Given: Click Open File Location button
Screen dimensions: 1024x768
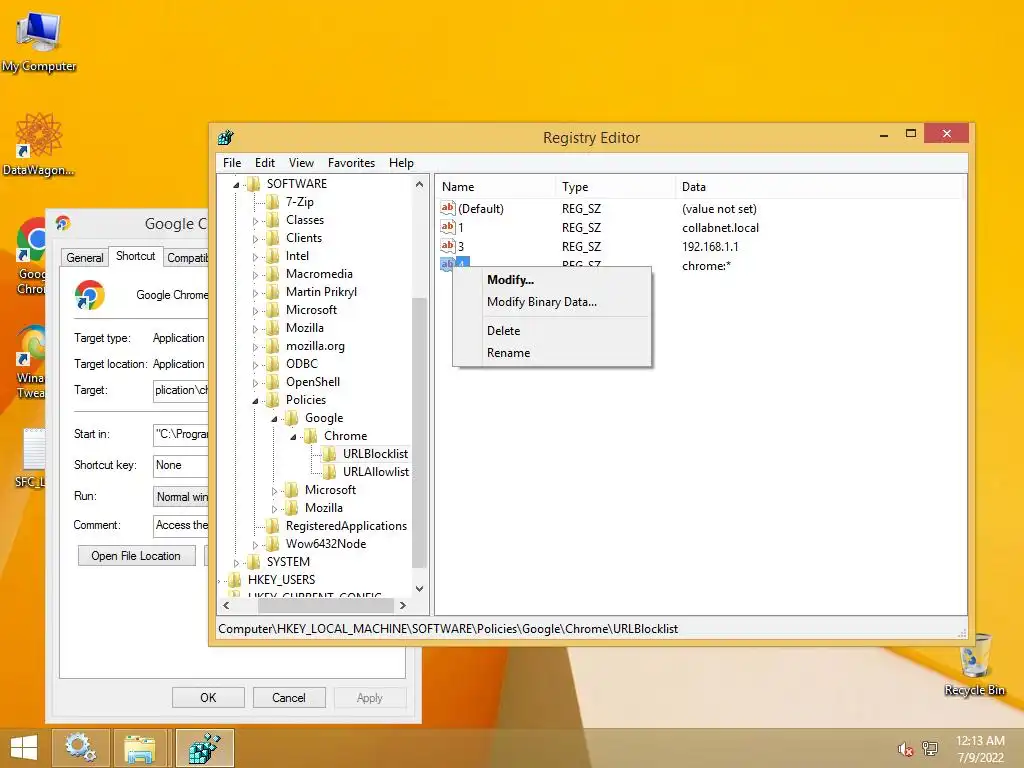Looking at the screenshot, I should tap(136, 556).
